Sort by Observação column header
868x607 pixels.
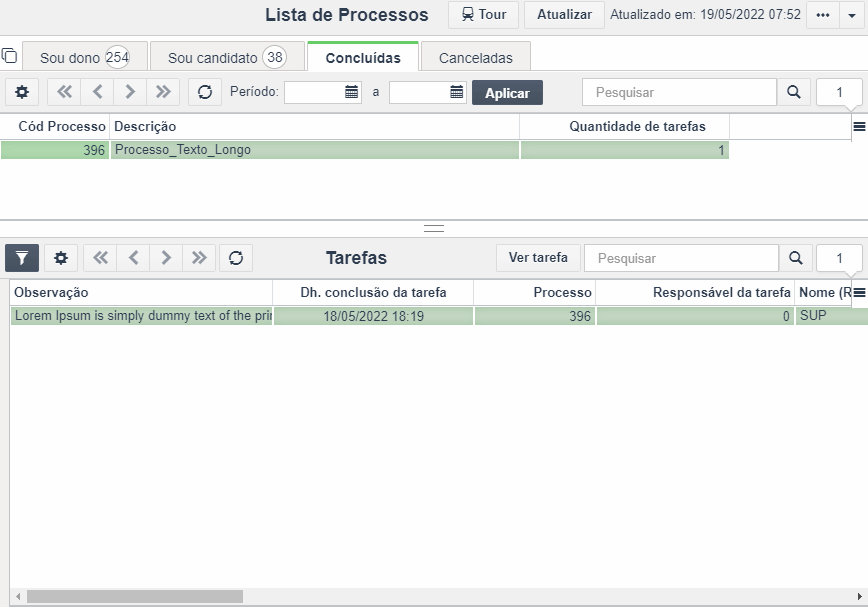click(x=141, y=293)
